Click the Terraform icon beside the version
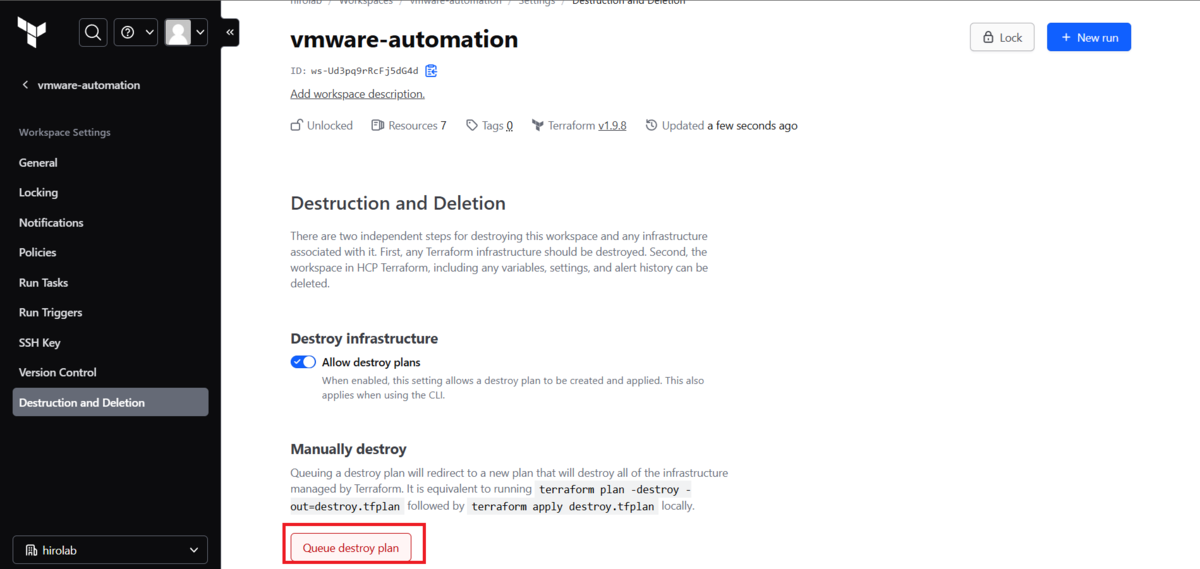 pos(537,126)
